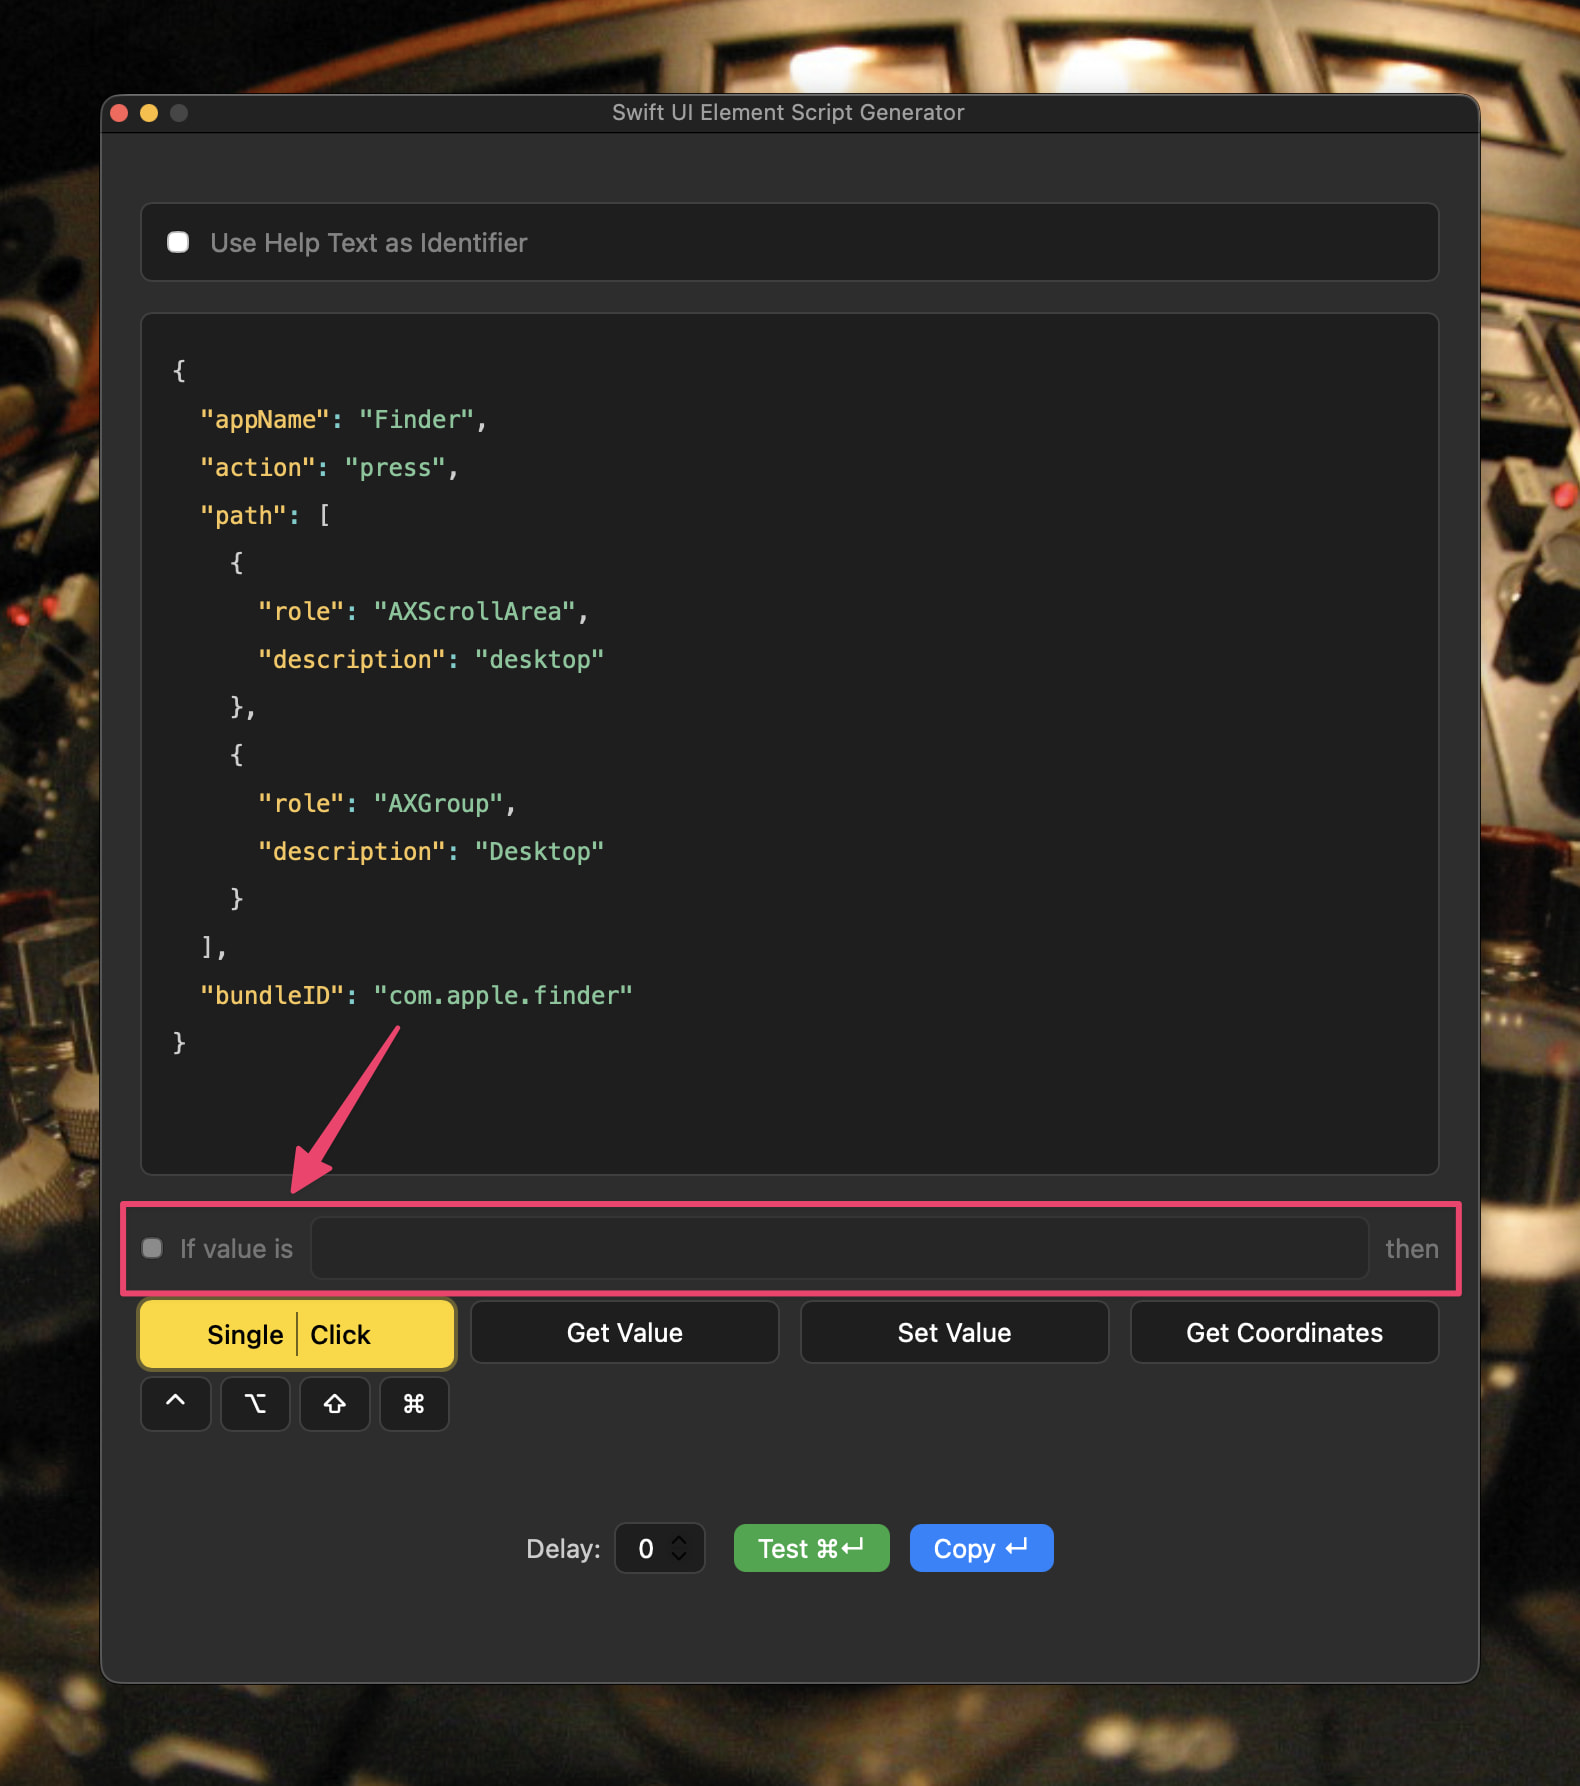This screenshot has height=1786, width=1580.
Task: Increase the Delay stepper value
Action: pos(679,1540)
